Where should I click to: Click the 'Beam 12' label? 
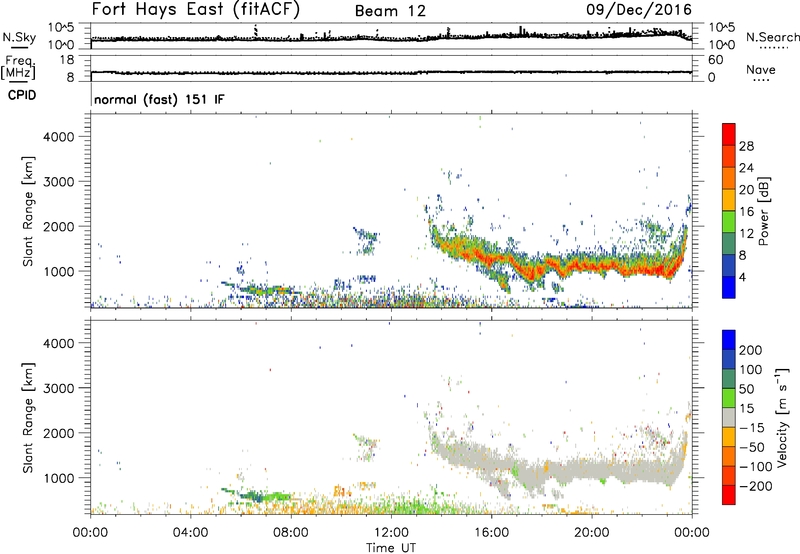(x=390, y=11)
